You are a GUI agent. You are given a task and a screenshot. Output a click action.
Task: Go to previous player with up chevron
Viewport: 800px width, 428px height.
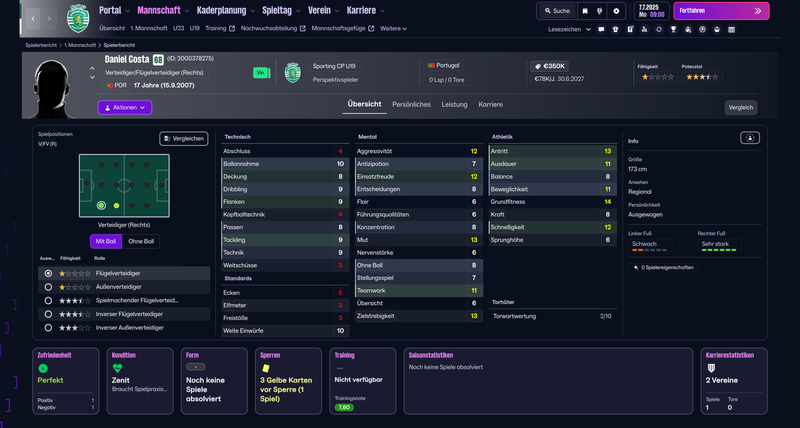point(92,68)
